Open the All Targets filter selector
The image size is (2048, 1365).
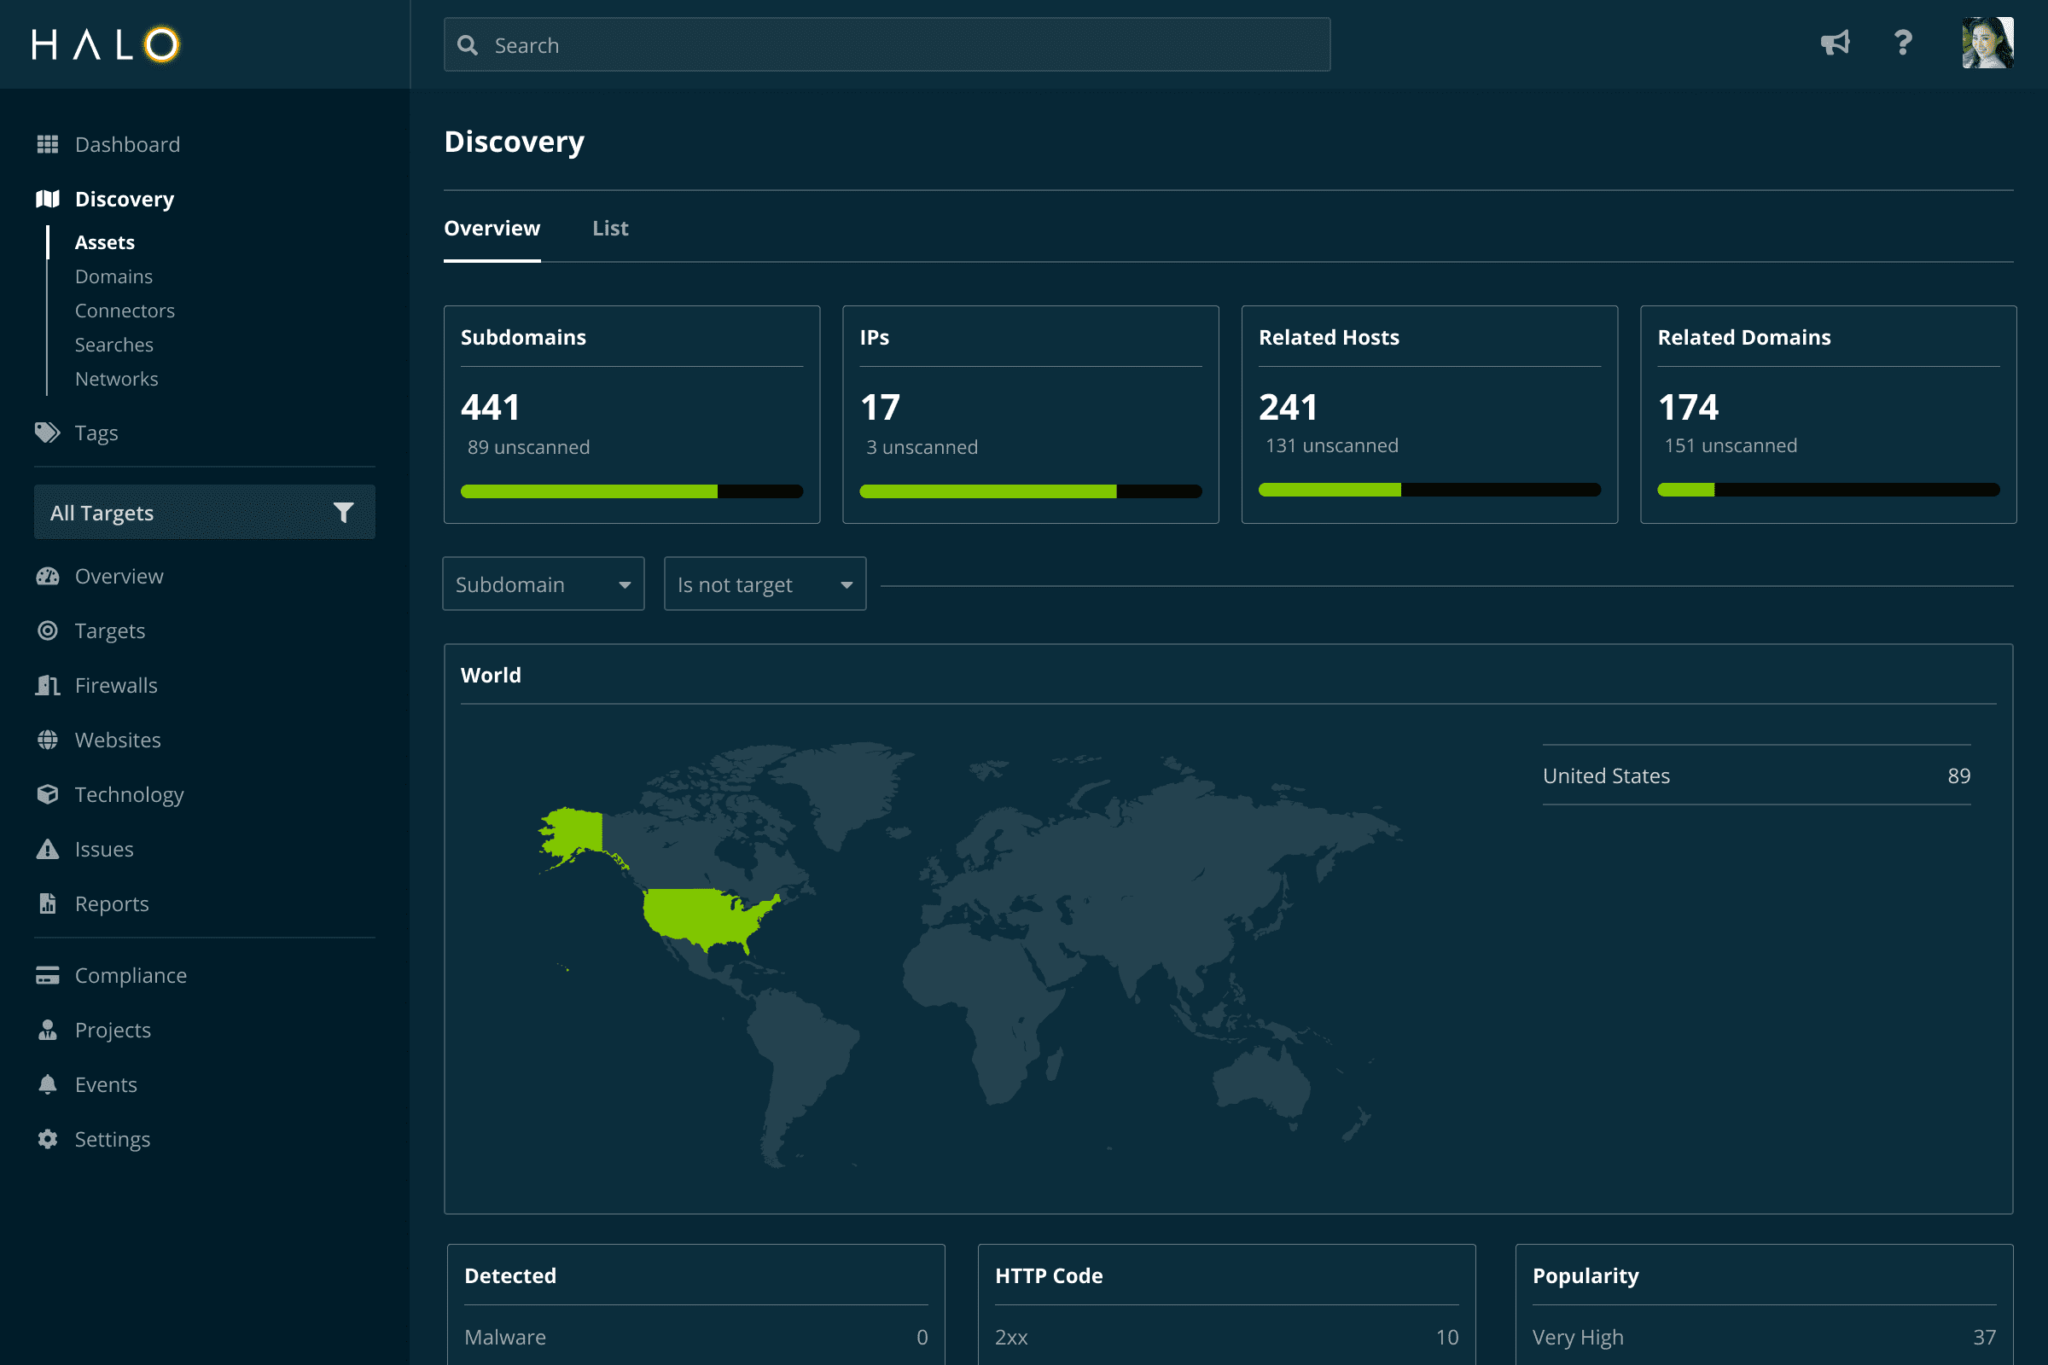coord(204,512)
